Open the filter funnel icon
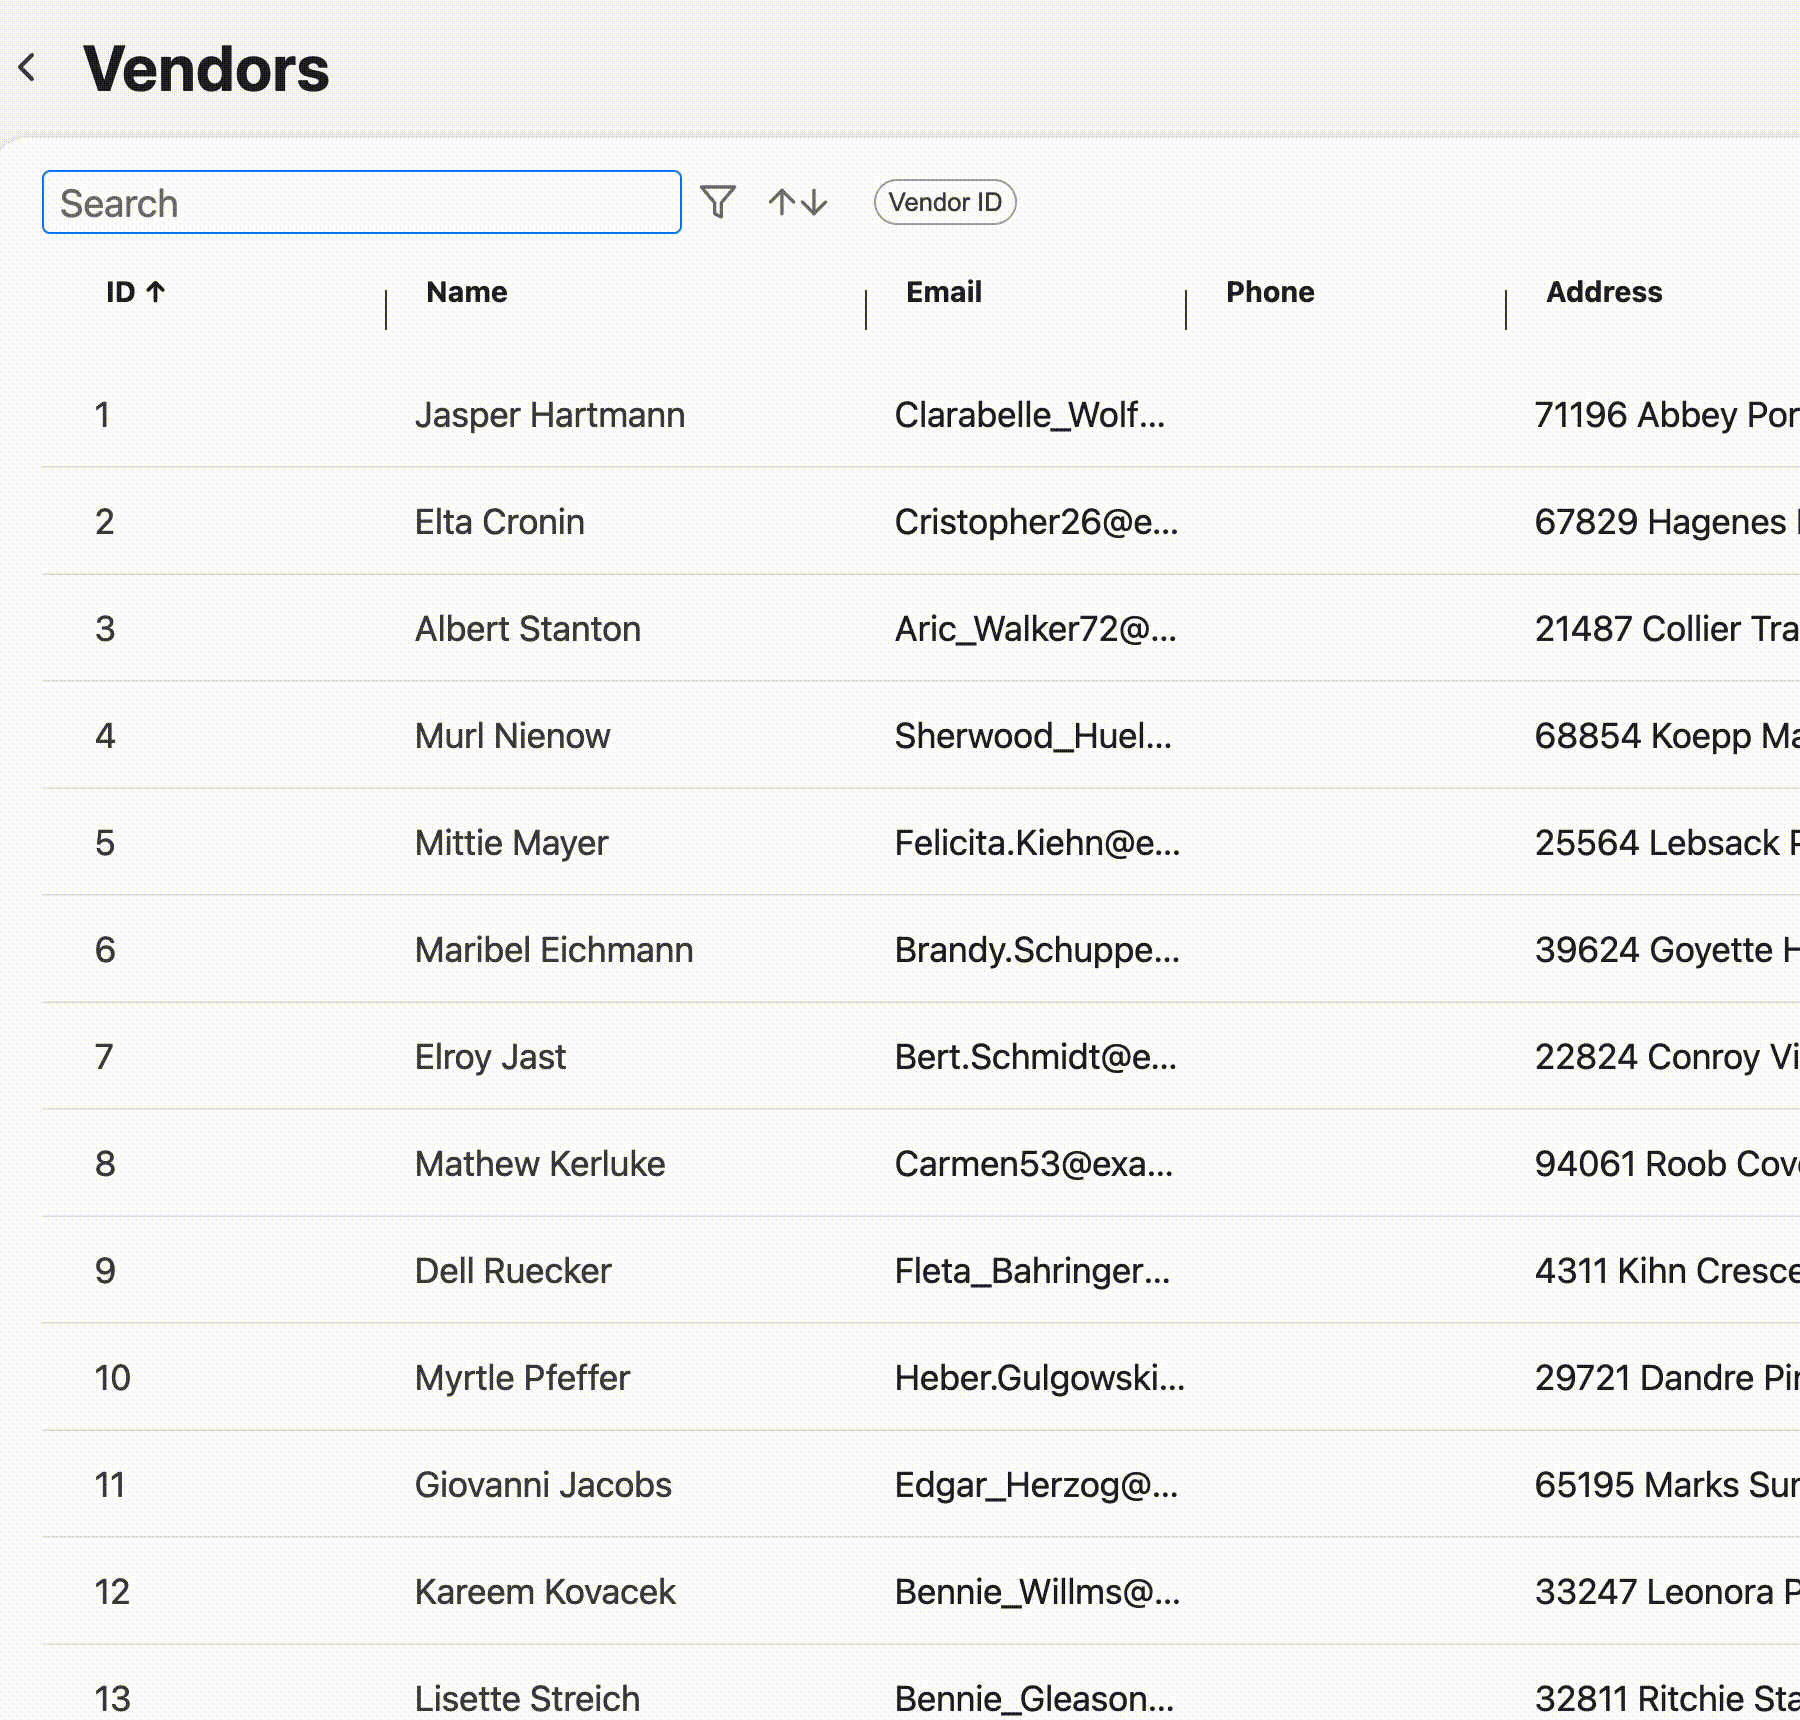Image resolution: width=1800 pixels, height=1720 pixels. [x=718, y=202]
